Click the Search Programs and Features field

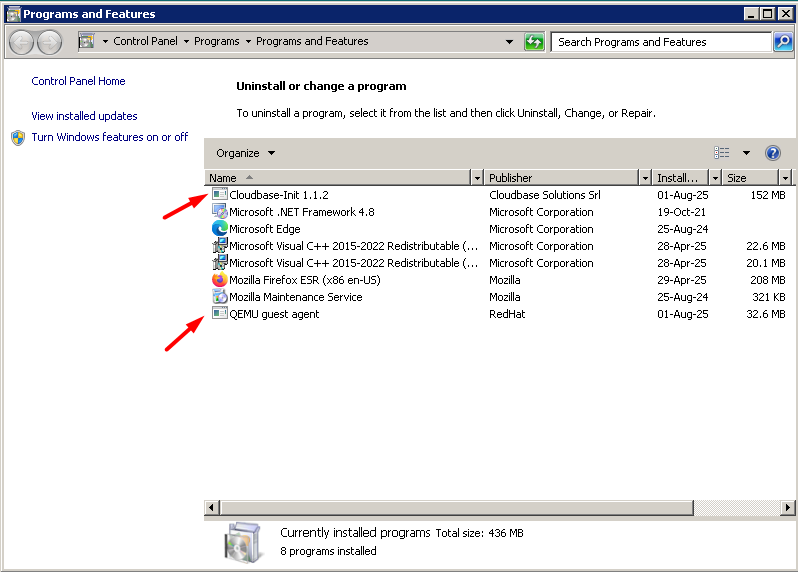pos(660,42)
